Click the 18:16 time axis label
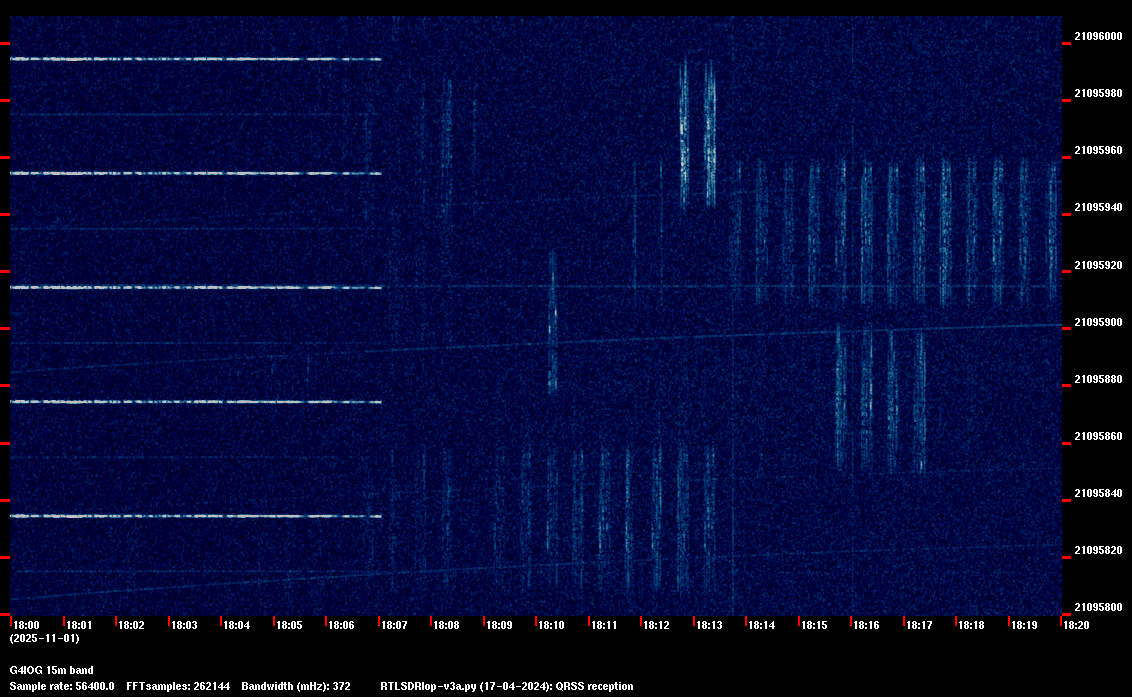 click(x=866, y=625)
